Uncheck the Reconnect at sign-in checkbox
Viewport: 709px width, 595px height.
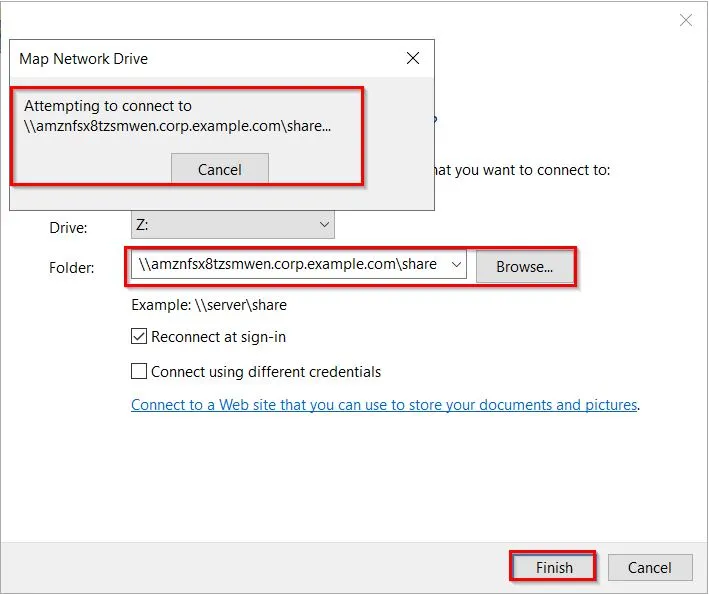click(140, 337)
